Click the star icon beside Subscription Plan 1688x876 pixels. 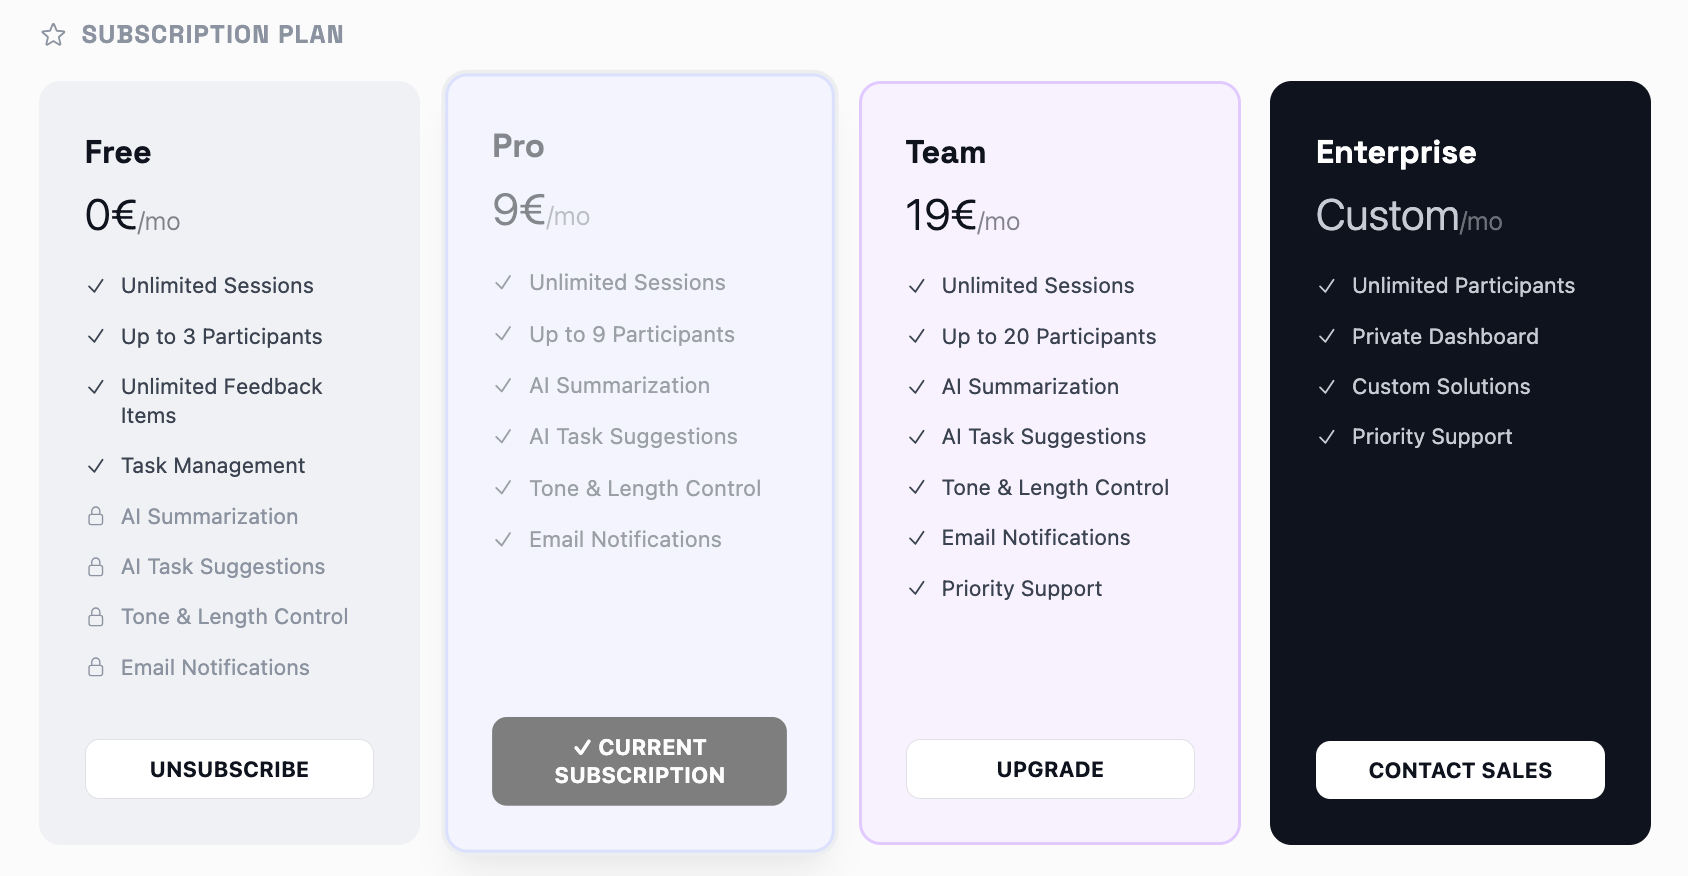pos(53,35)
